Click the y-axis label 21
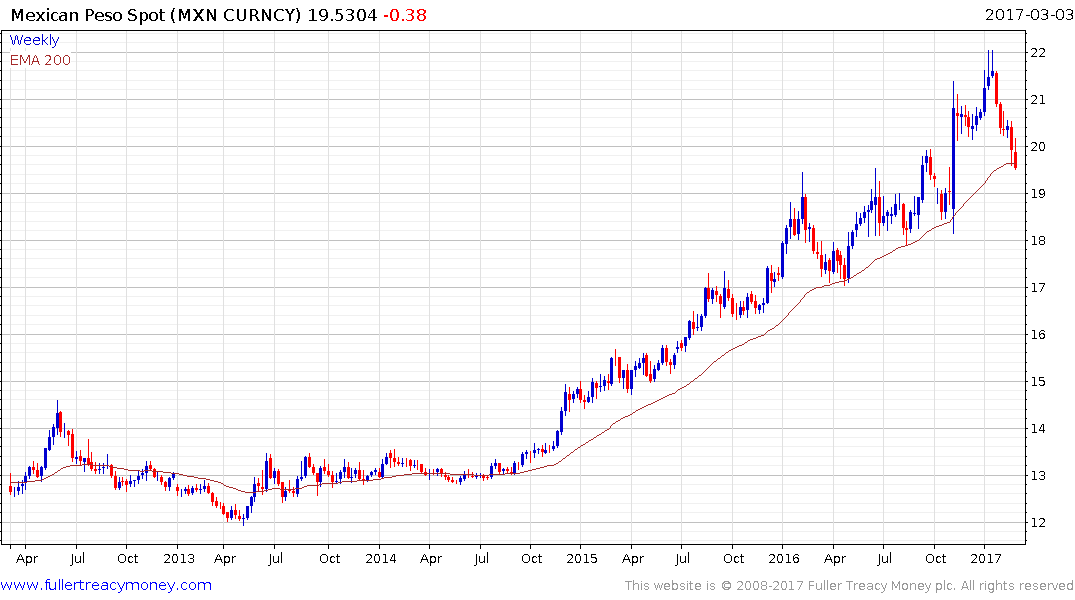This screenshot has width=1075, height=600. (1037, 100)
